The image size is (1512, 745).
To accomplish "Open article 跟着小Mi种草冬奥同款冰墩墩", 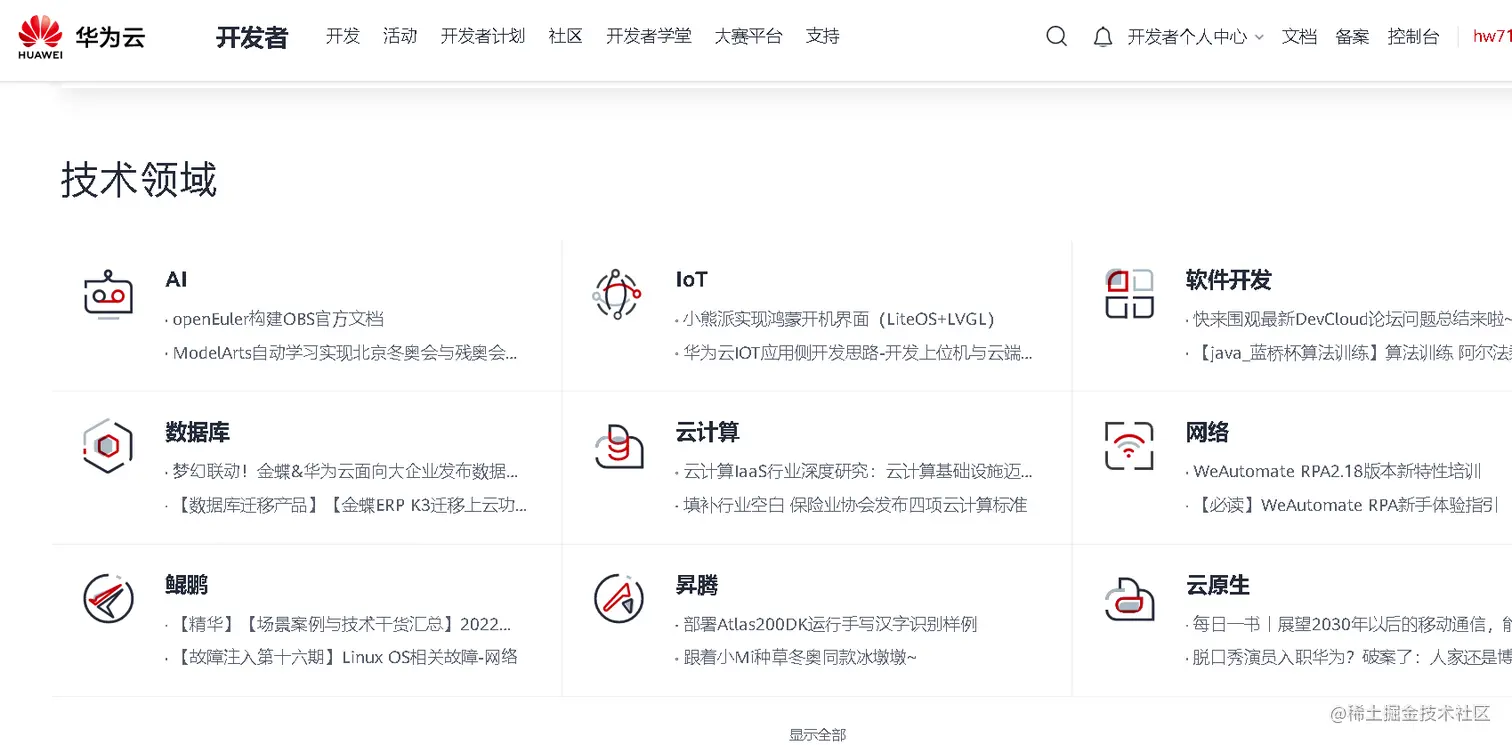I will click(x=800, y=657).
